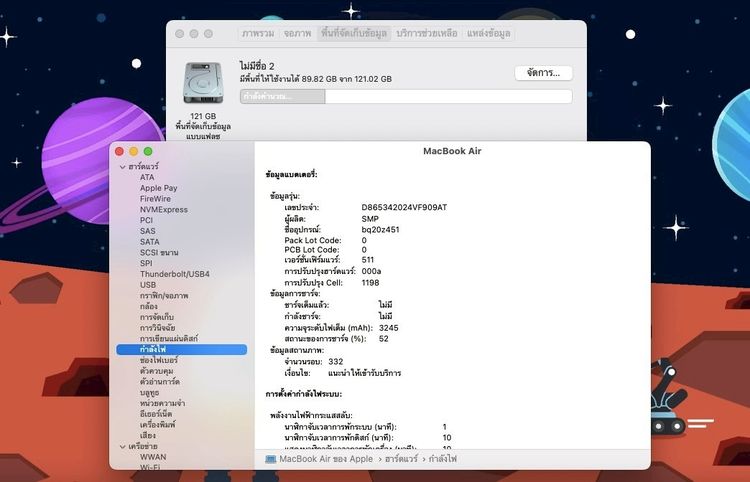
Task: Select การจัดเก็บ in sidebar
Action: click(157, 317)
